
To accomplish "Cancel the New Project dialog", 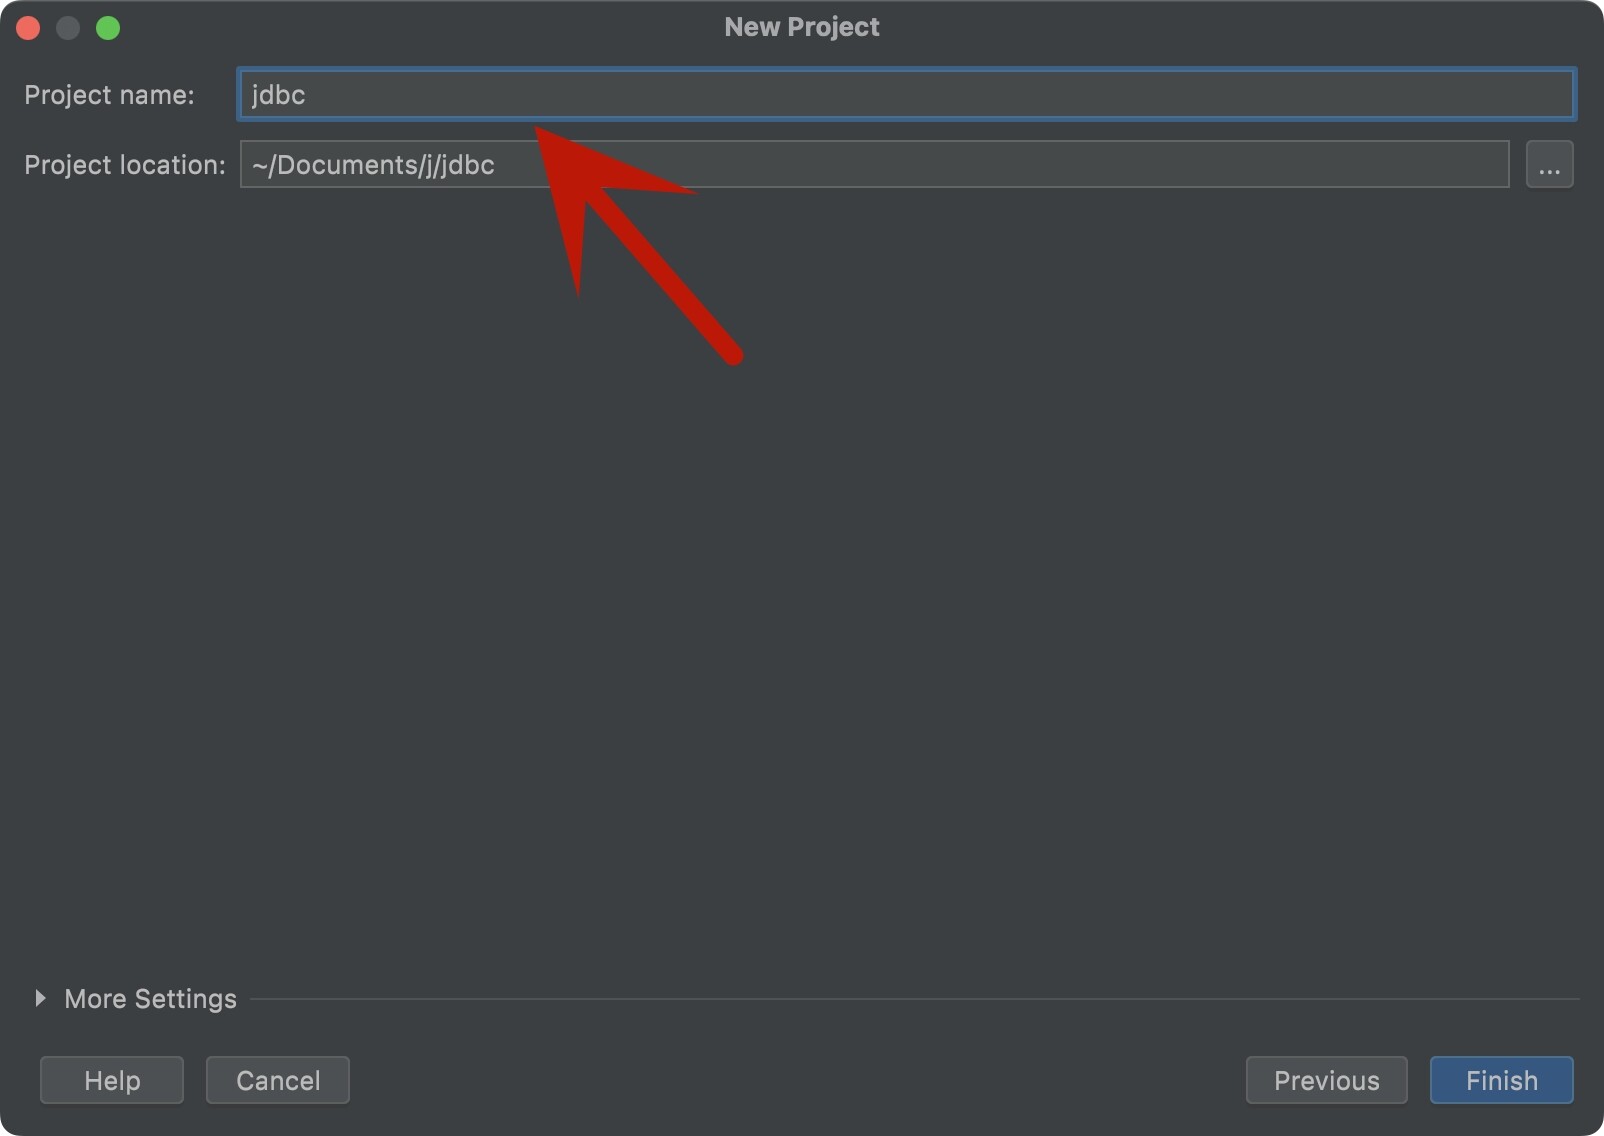I will click(x=278, y=1080).
